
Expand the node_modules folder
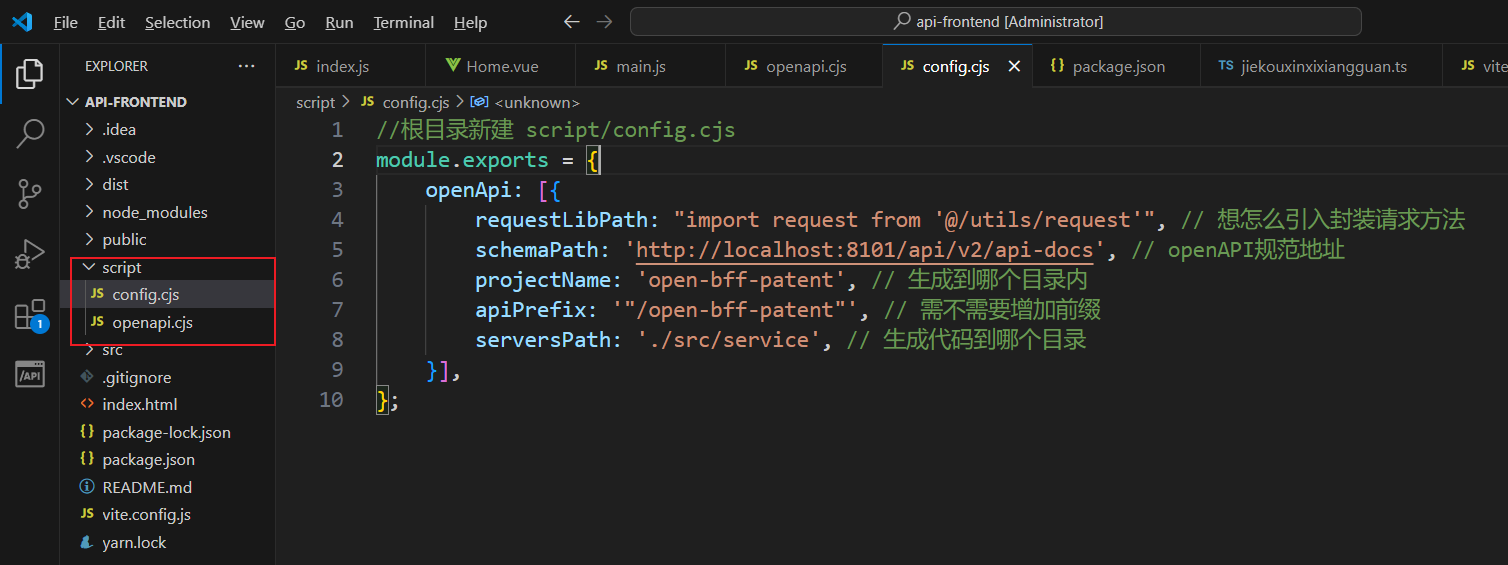[x=154, y=212]
